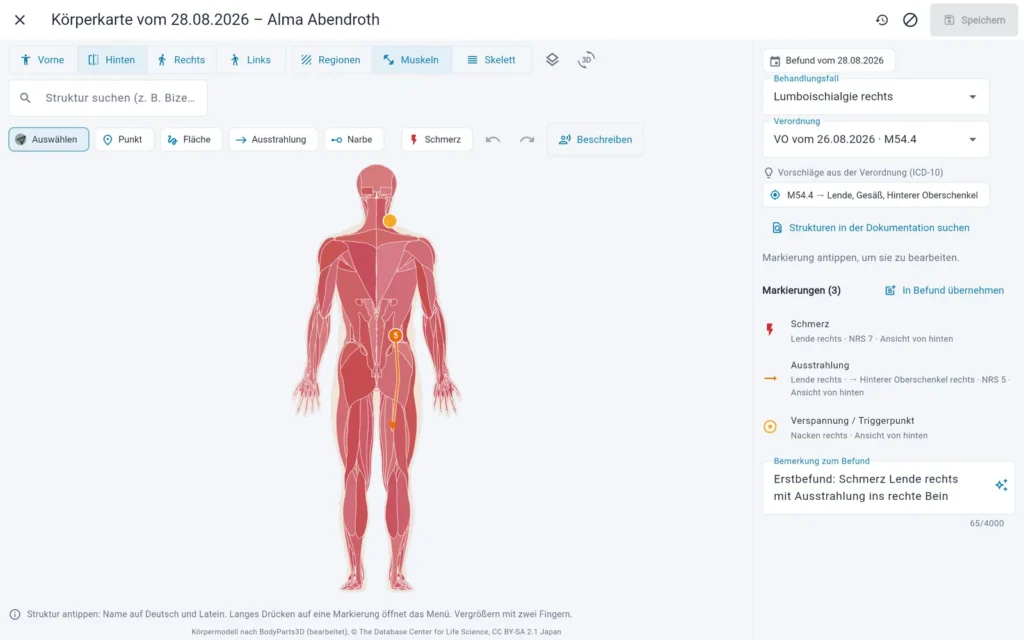Select the Muskeln layer
1024x640 pixels.
pos(411,59)
